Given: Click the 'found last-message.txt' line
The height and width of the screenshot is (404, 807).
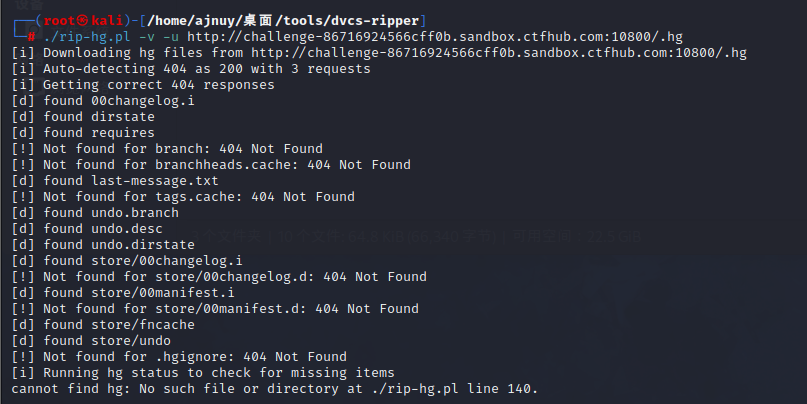Looking at the screenshot, I should point(115,181).
